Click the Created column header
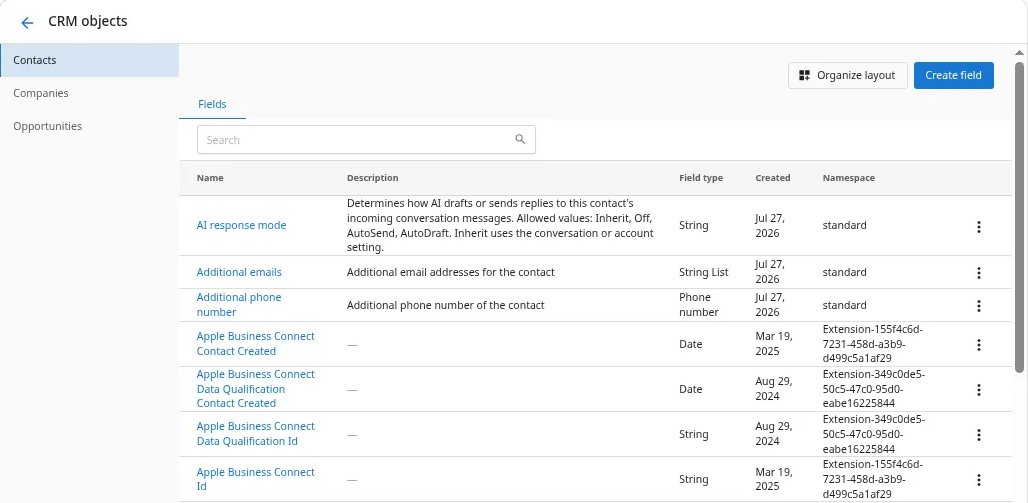1028x503 pixels. [772, 178]
